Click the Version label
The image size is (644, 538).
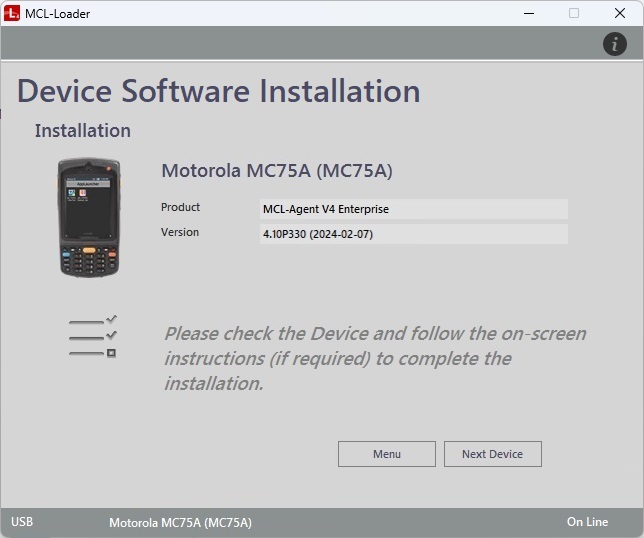[x=180, y=232]
